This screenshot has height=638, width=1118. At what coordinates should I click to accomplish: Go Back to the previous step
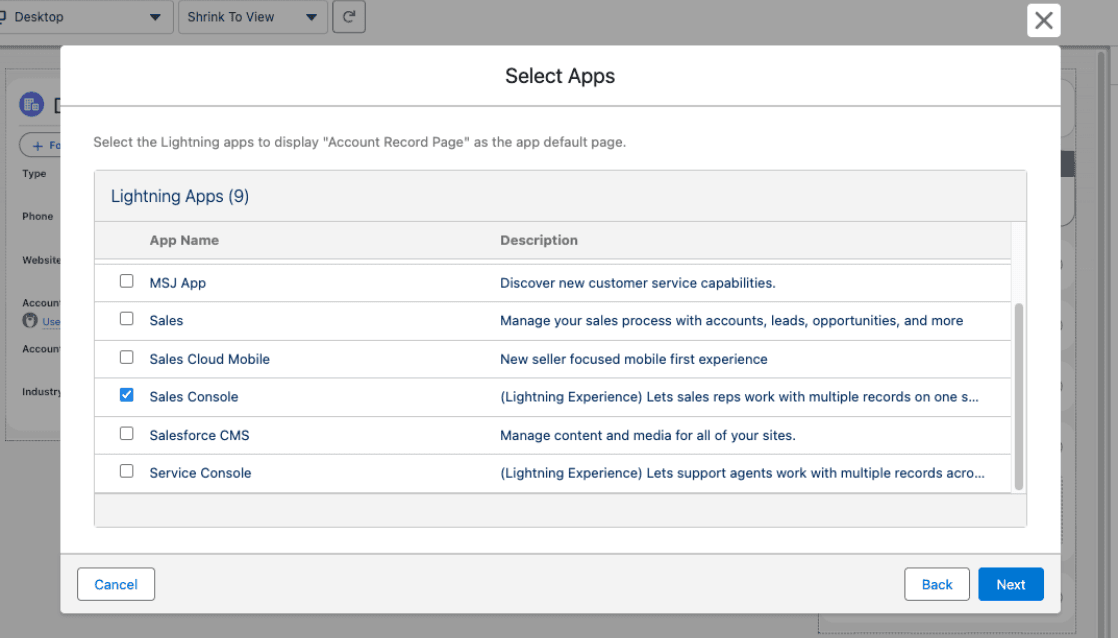coord(937,585)
